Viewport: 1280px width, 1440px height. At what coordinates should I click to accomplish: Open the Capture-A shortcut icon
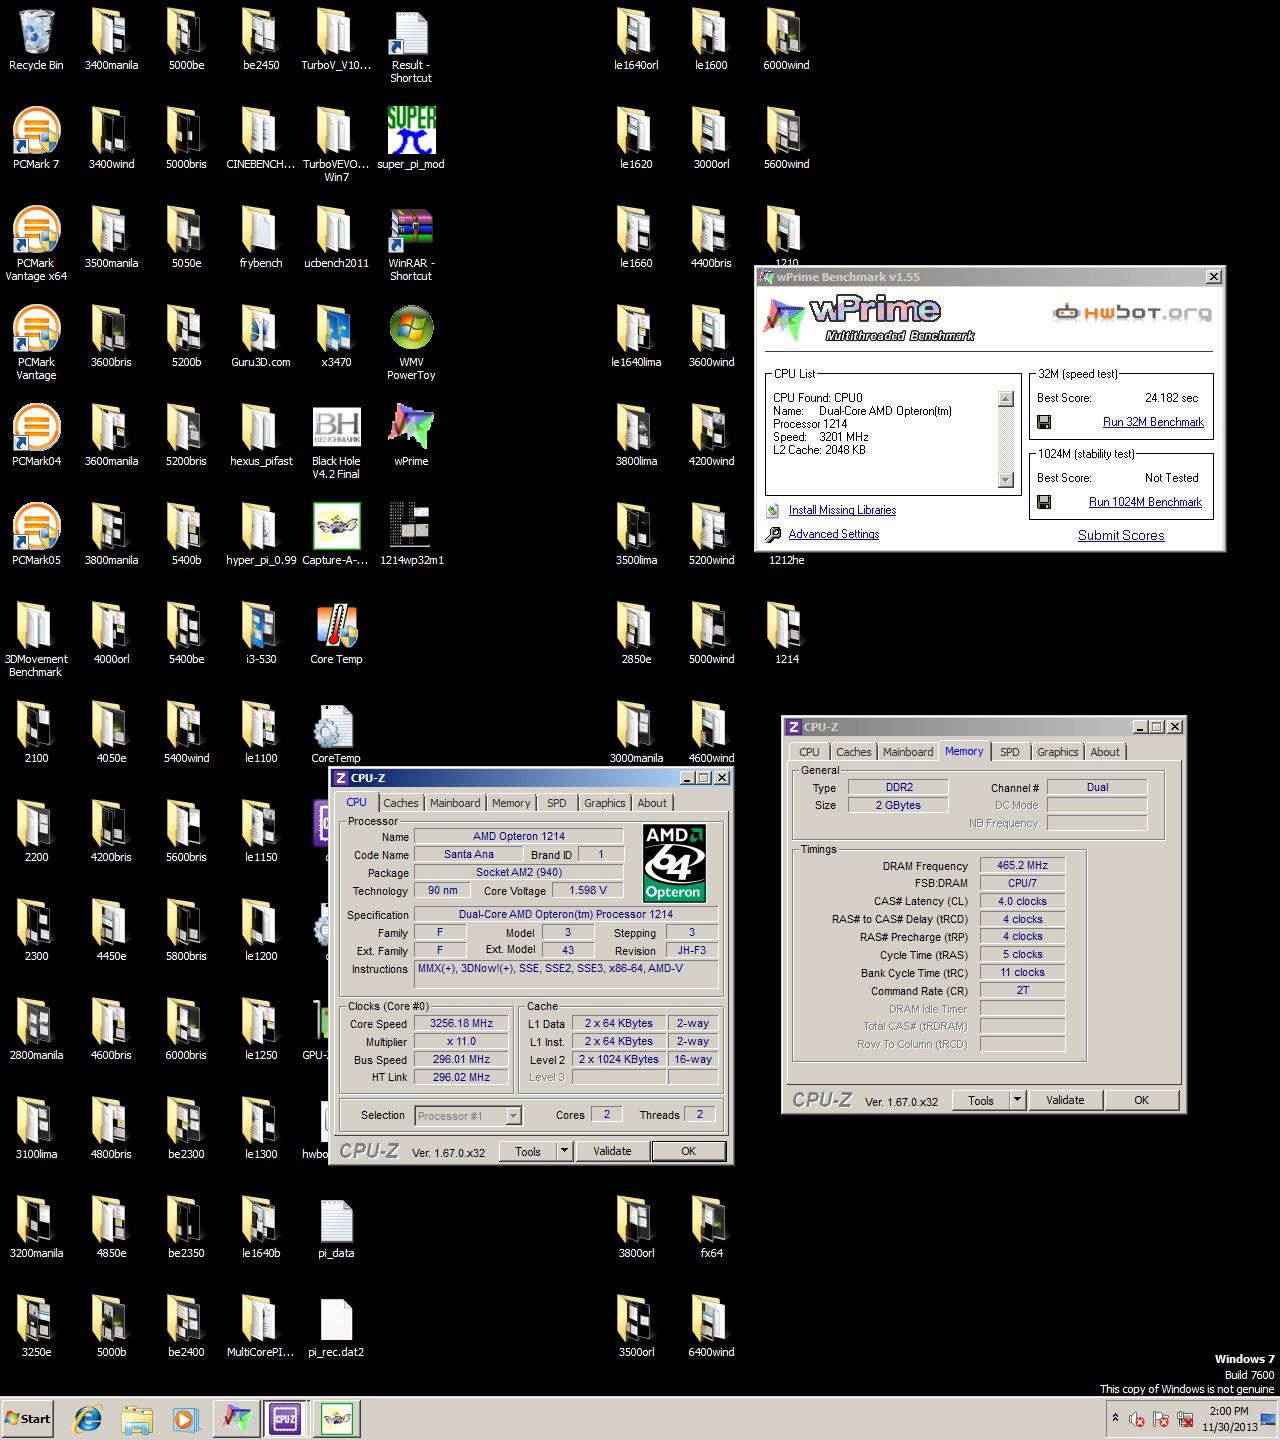(336, 535)
